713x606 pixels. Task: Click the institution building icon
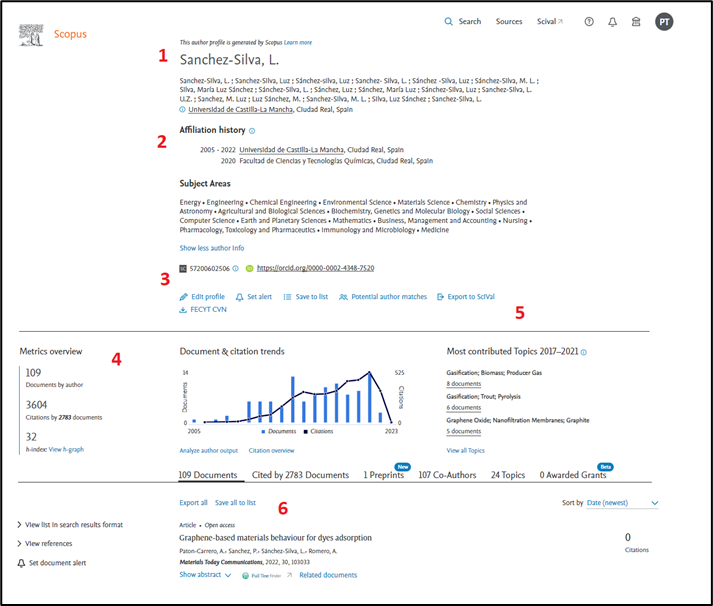click(637, 21)
